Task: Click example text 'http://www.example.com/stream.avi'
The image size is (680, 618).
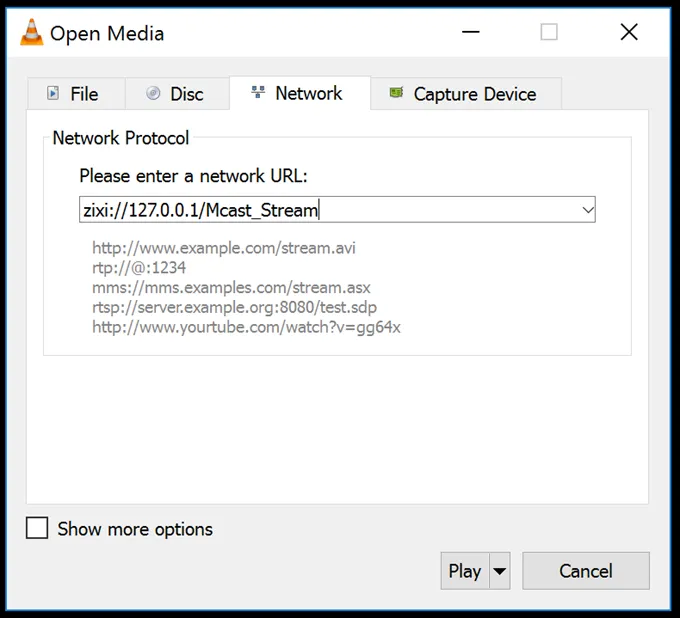Action: coord(224,248)
